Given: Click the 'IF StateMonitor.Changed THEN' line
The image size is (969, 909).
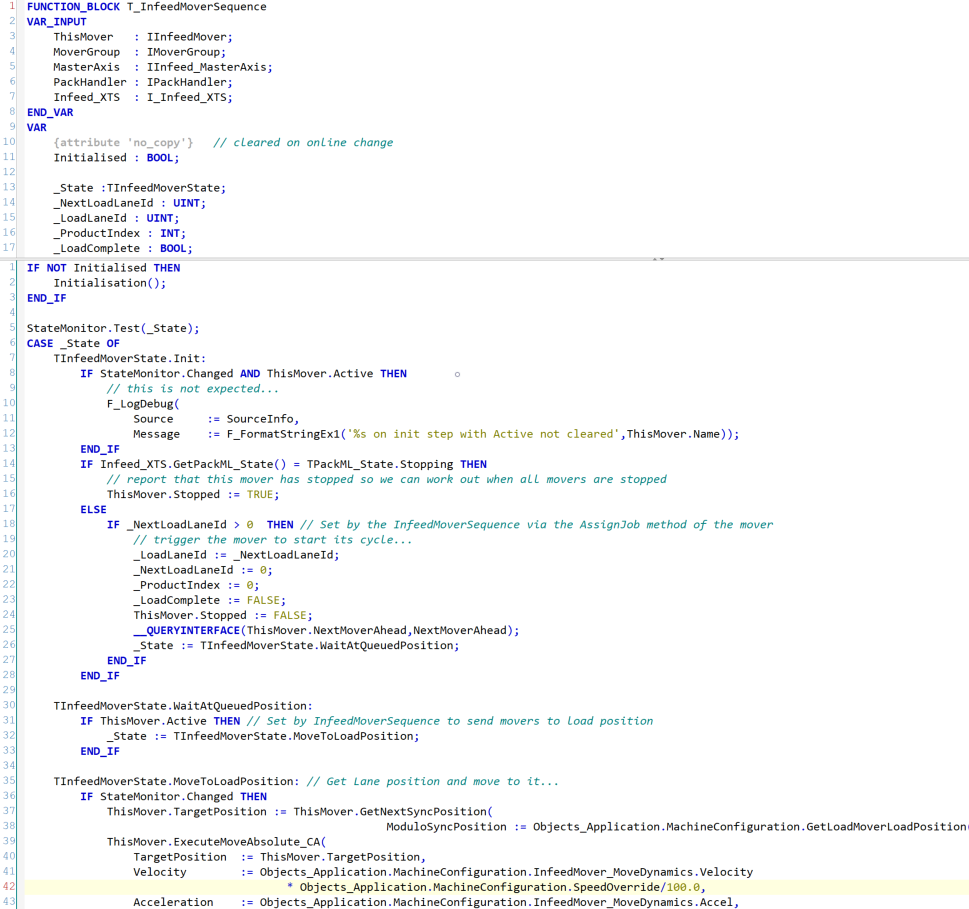Looking at the screenshot, I should coord(173,797).
